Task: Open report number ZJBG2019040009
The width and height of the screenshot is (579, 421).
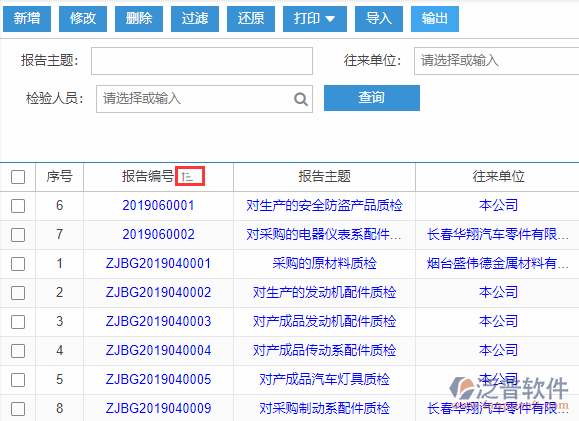Action: coord(158,408)
